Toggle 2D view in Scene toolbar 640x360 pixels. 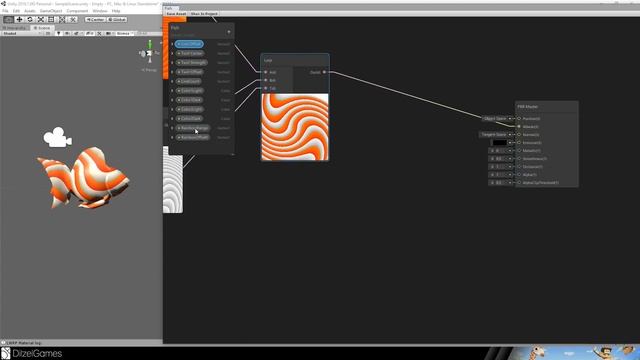click(48, 33)
